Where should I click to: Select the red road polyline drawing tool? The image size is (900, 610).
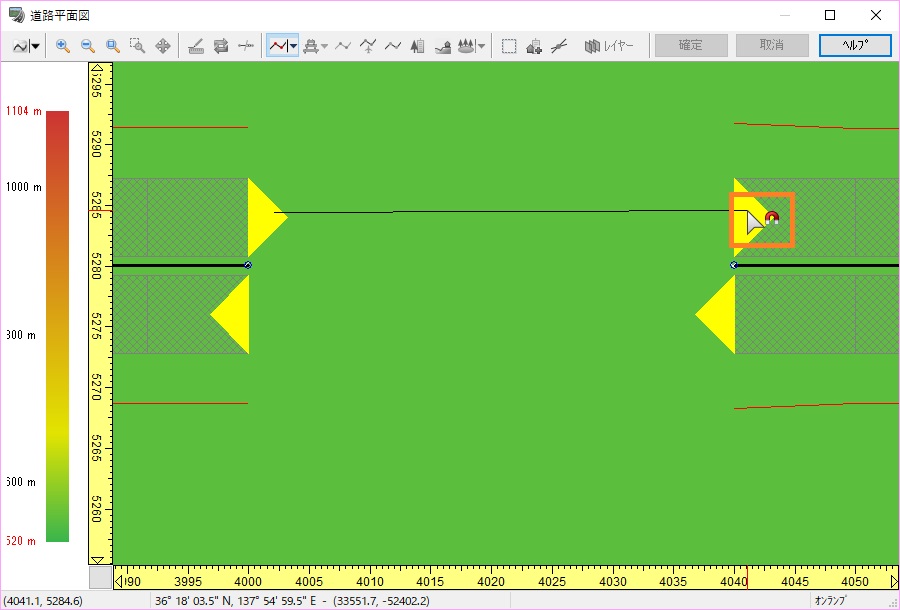pos(278,46)
